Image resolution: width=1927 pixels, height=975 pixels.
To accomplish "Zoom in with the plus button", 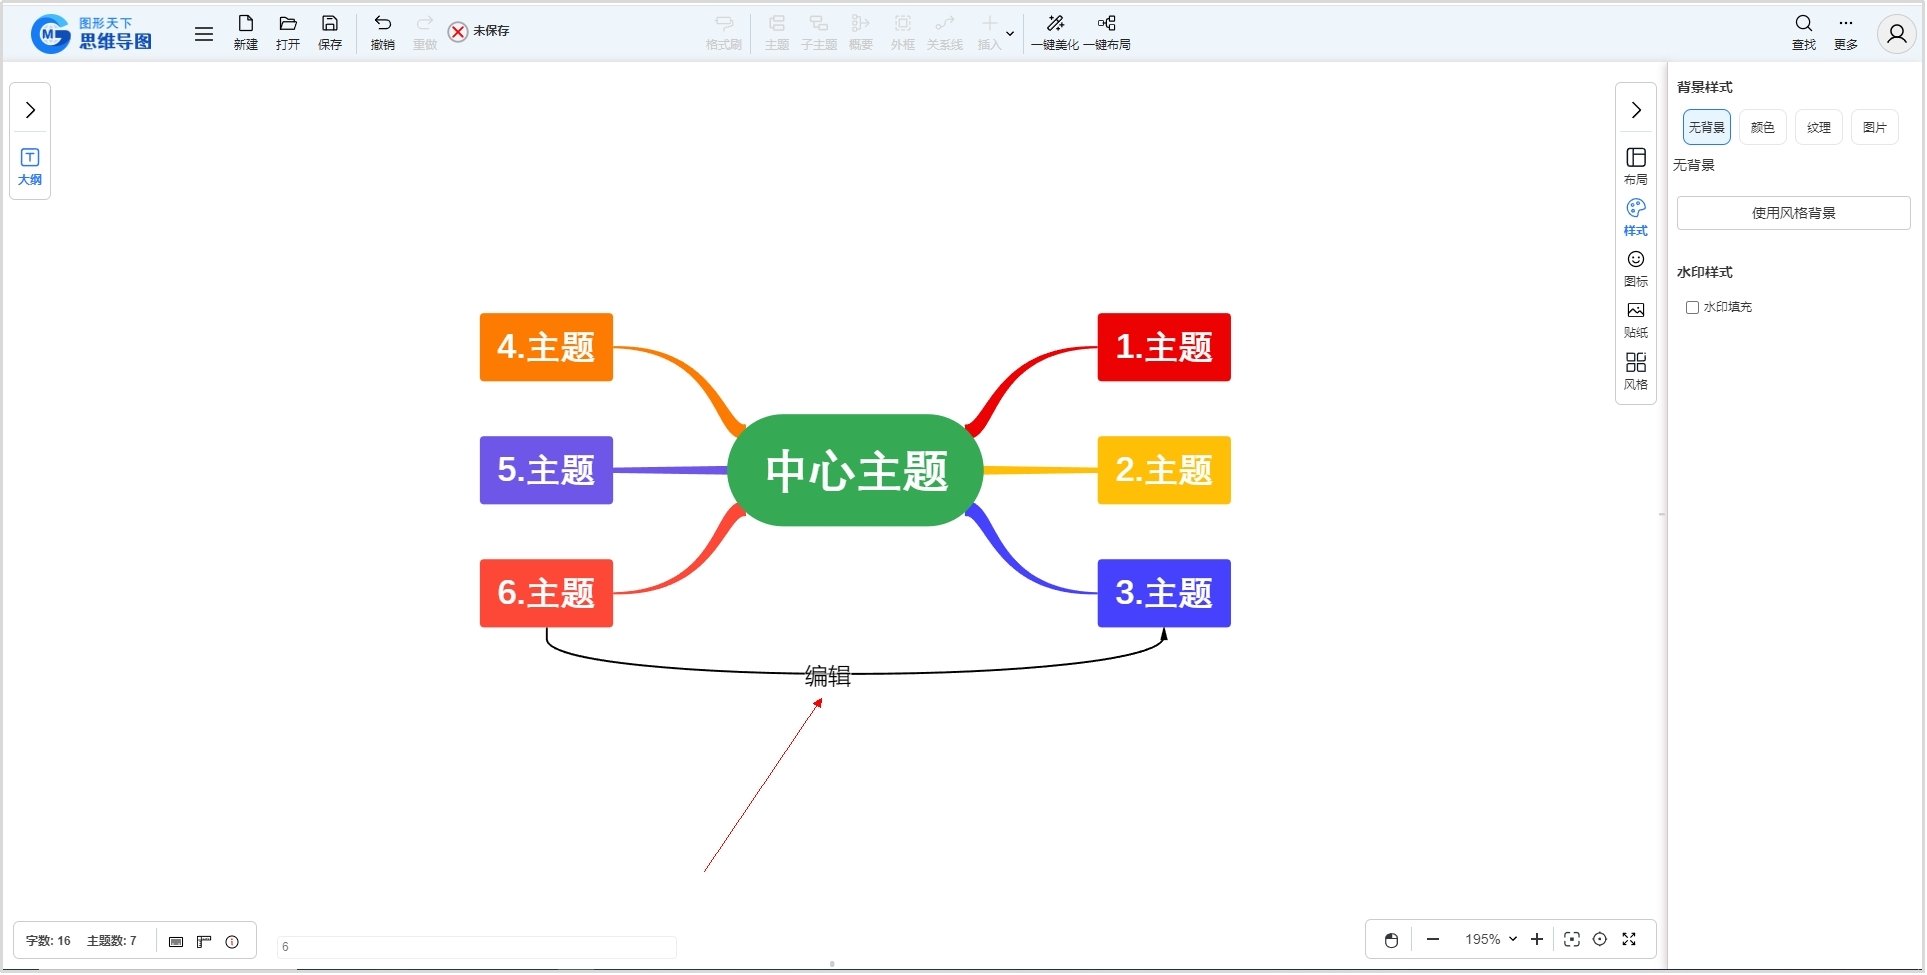I will click(1537, 940).
